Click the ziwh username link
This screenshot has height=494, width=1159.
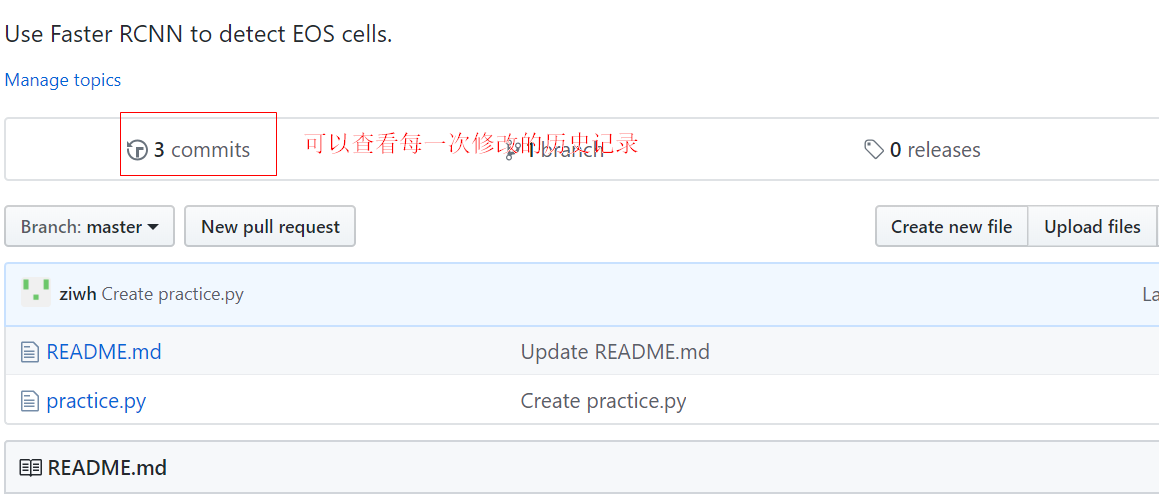pyautogui.click(x=78, y=294)
